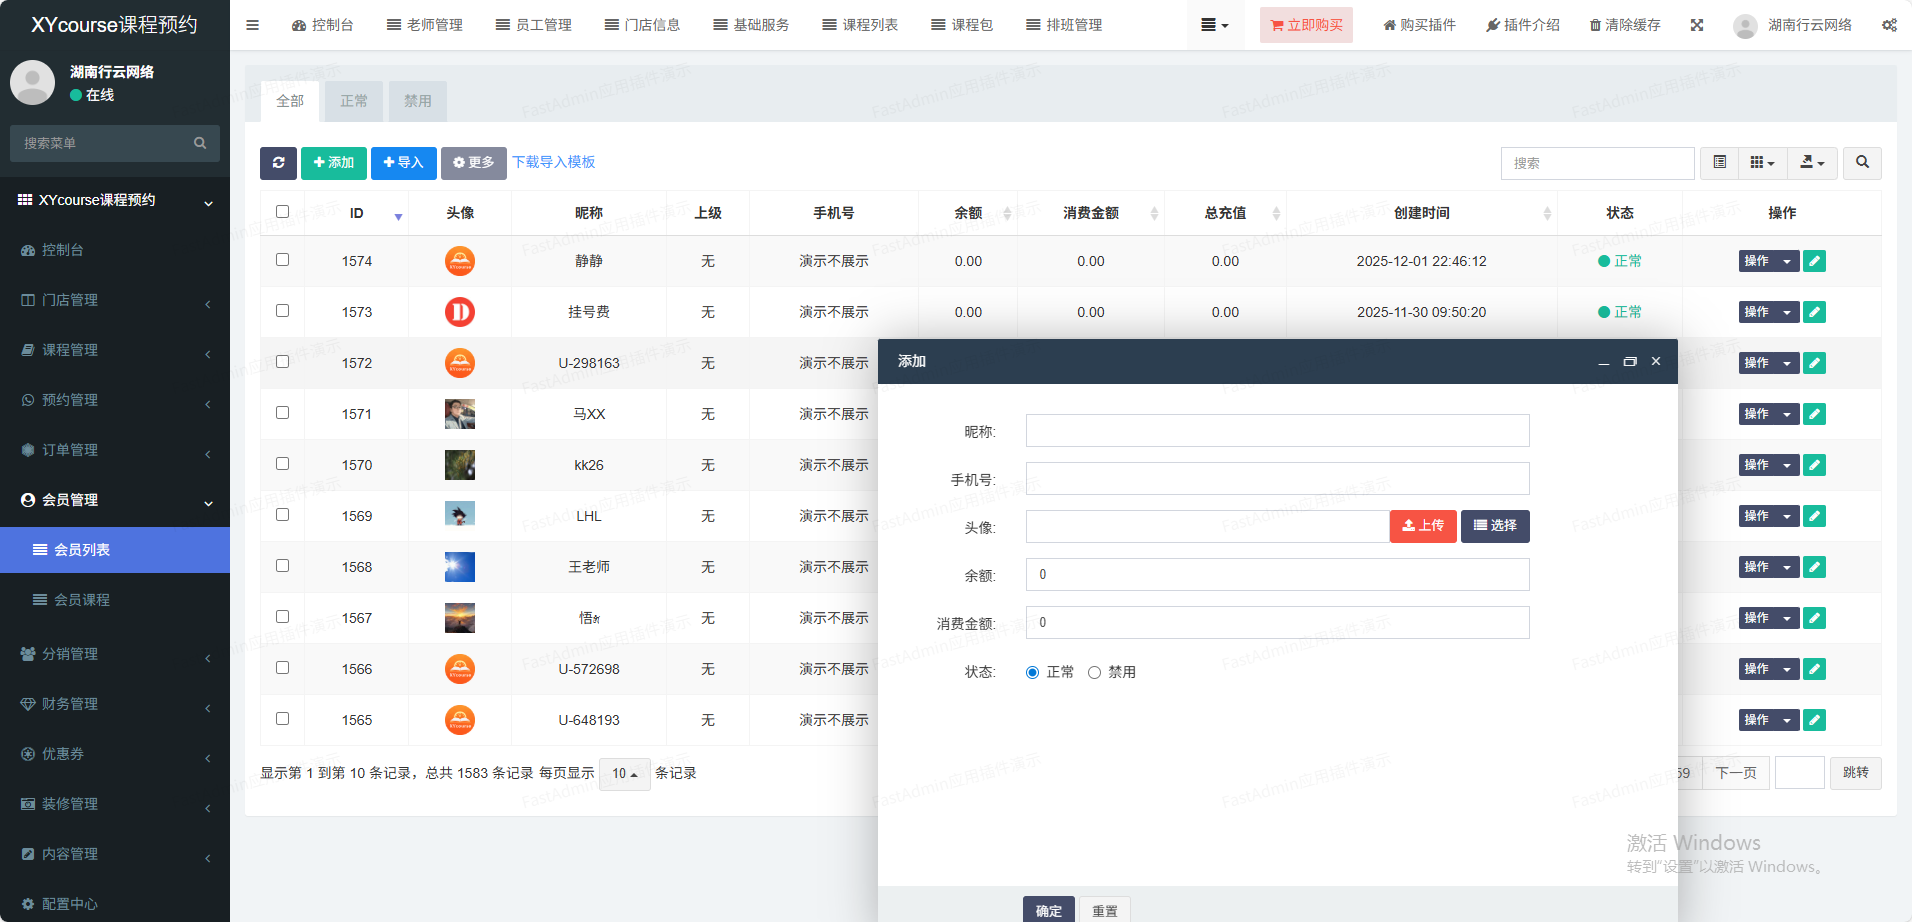Sort table by ID column header
Viewport: 1912px width, 922px height.
tap(357, 213)
